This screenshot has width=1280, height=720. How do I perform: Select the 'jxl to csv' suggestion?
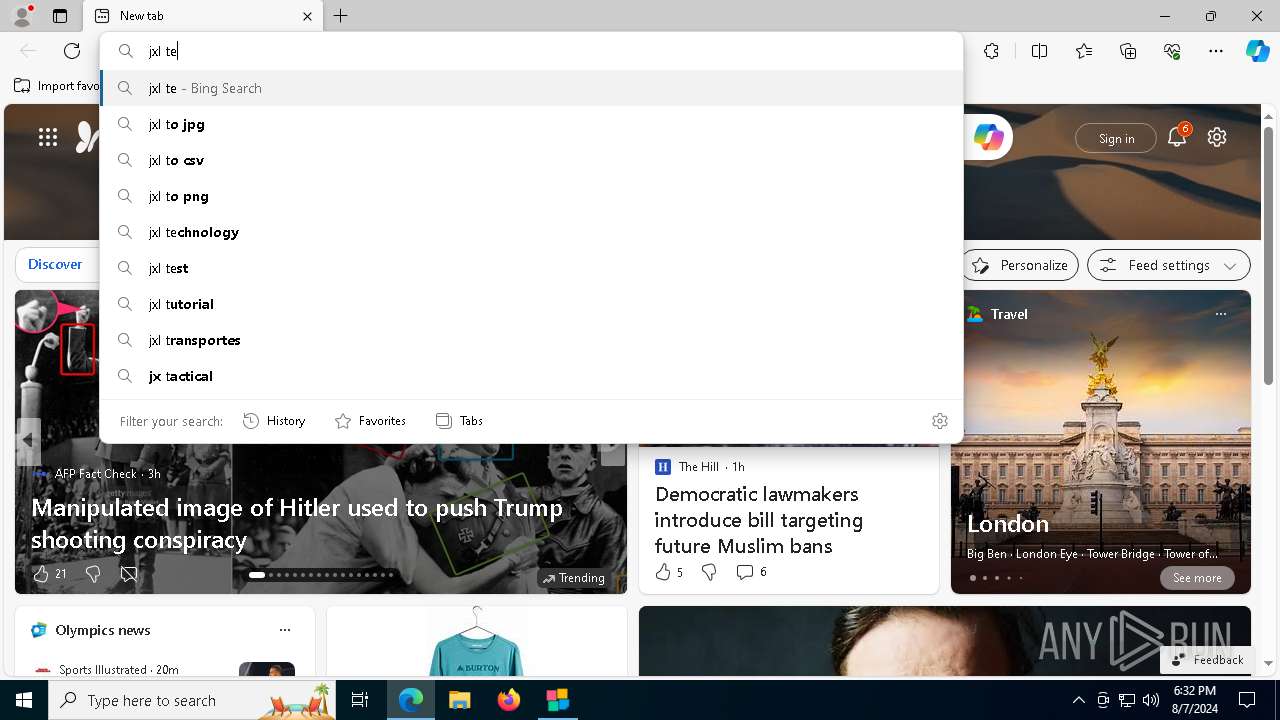coord(531,160)
